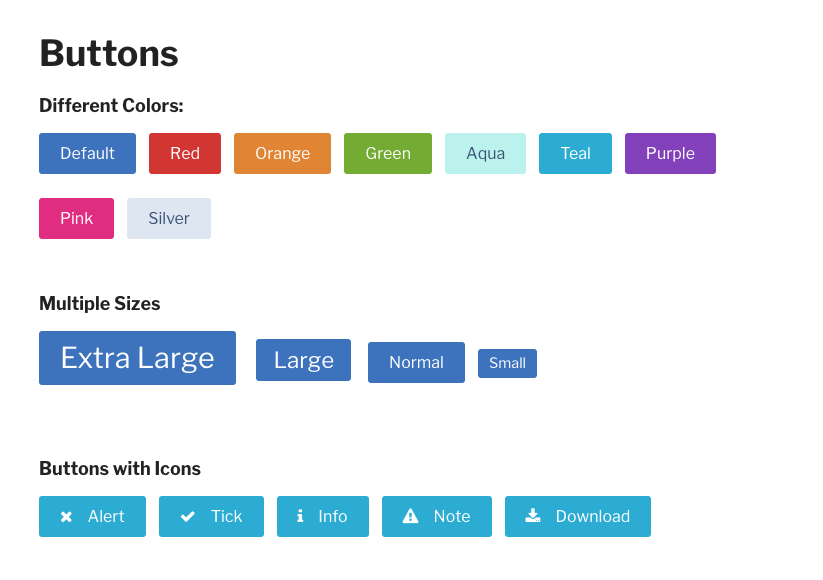823x580 pixels.
Task: Select the Silver button
Action: (x=169, y=218)
